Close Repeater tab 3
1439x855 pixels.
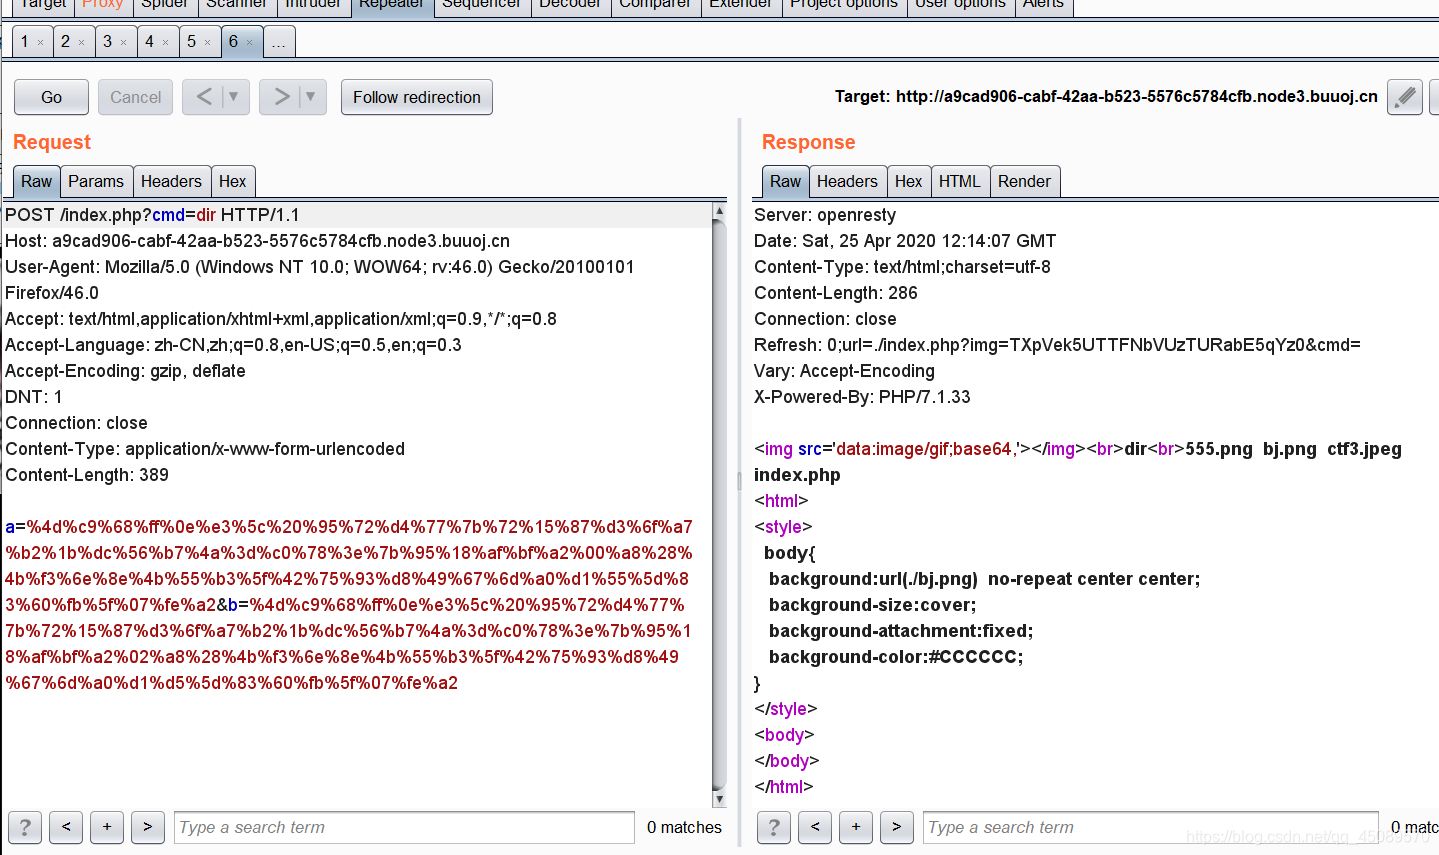[124, 42]
